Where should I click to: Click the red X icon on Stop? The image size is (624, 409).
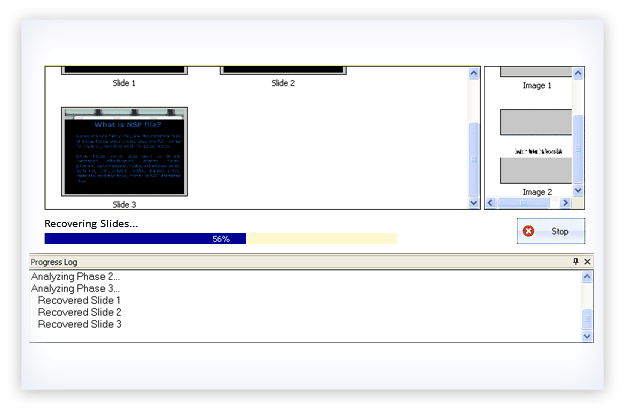[x=529, y=231]
